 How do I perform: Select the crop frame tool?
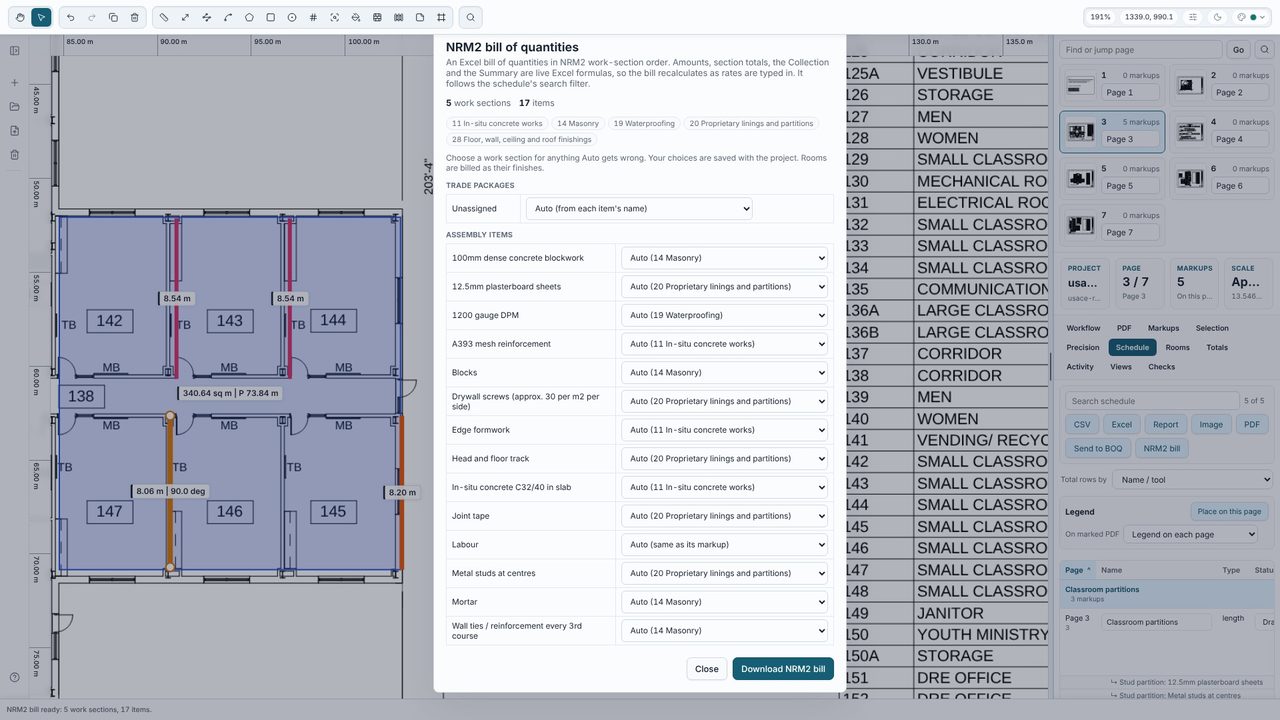(x=441, y=17)
